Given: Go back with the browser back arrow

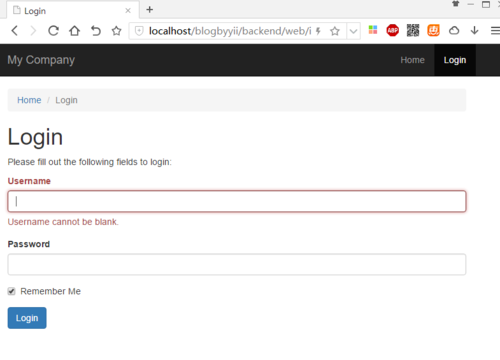Looking at the screenshot, I should tap(14, 31).
